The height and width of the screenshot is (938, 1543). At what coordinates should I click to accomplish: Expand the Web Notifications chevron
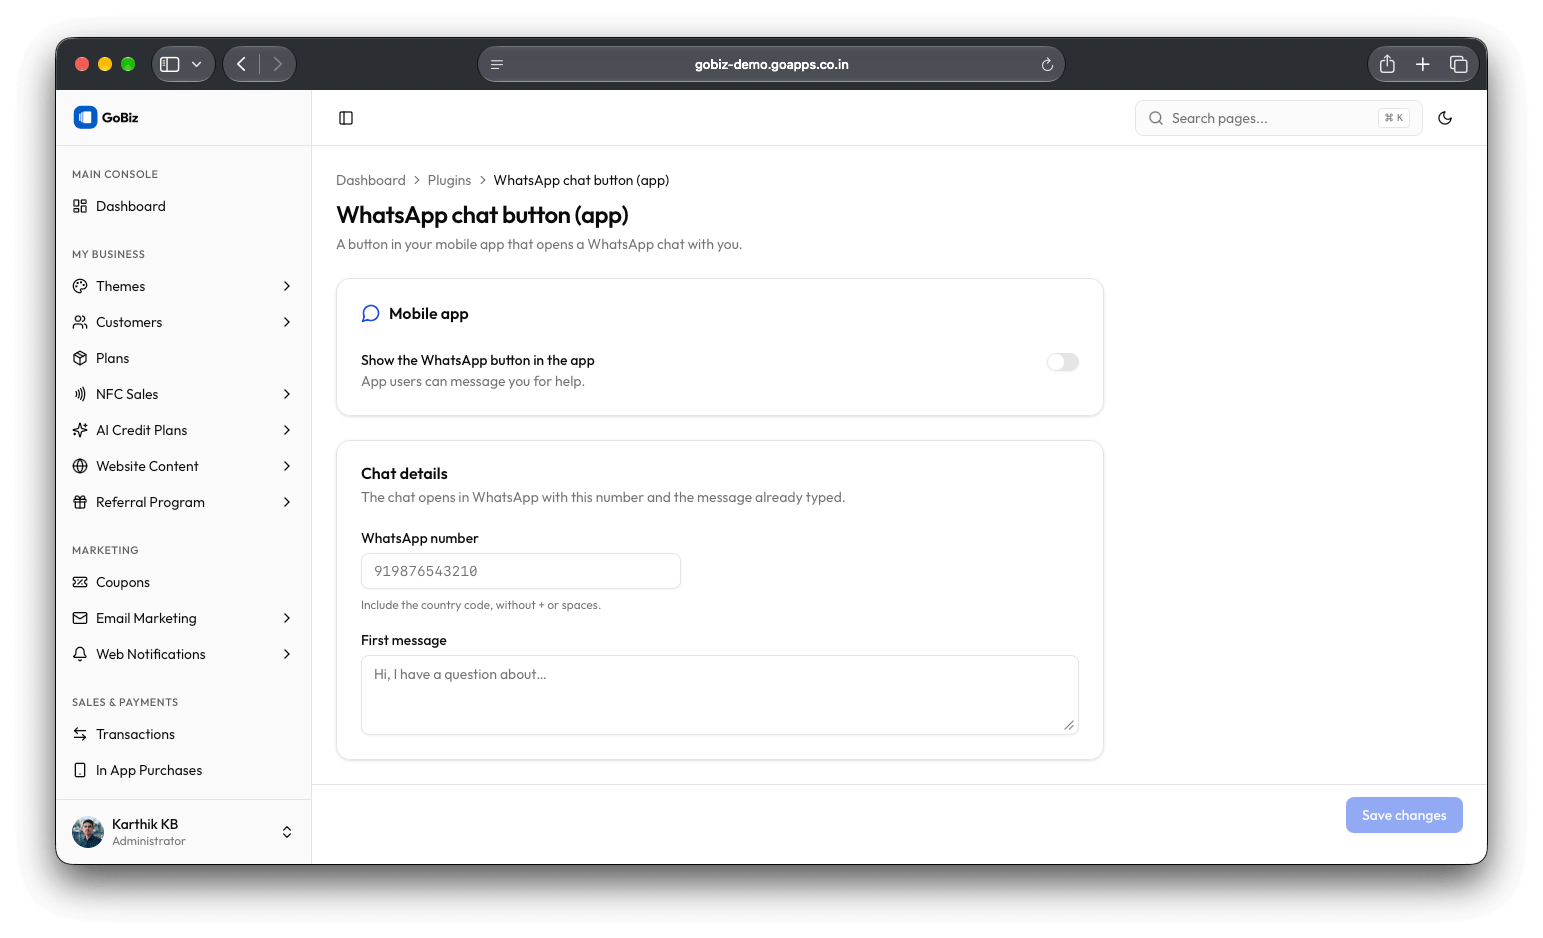tap(287, 654)
